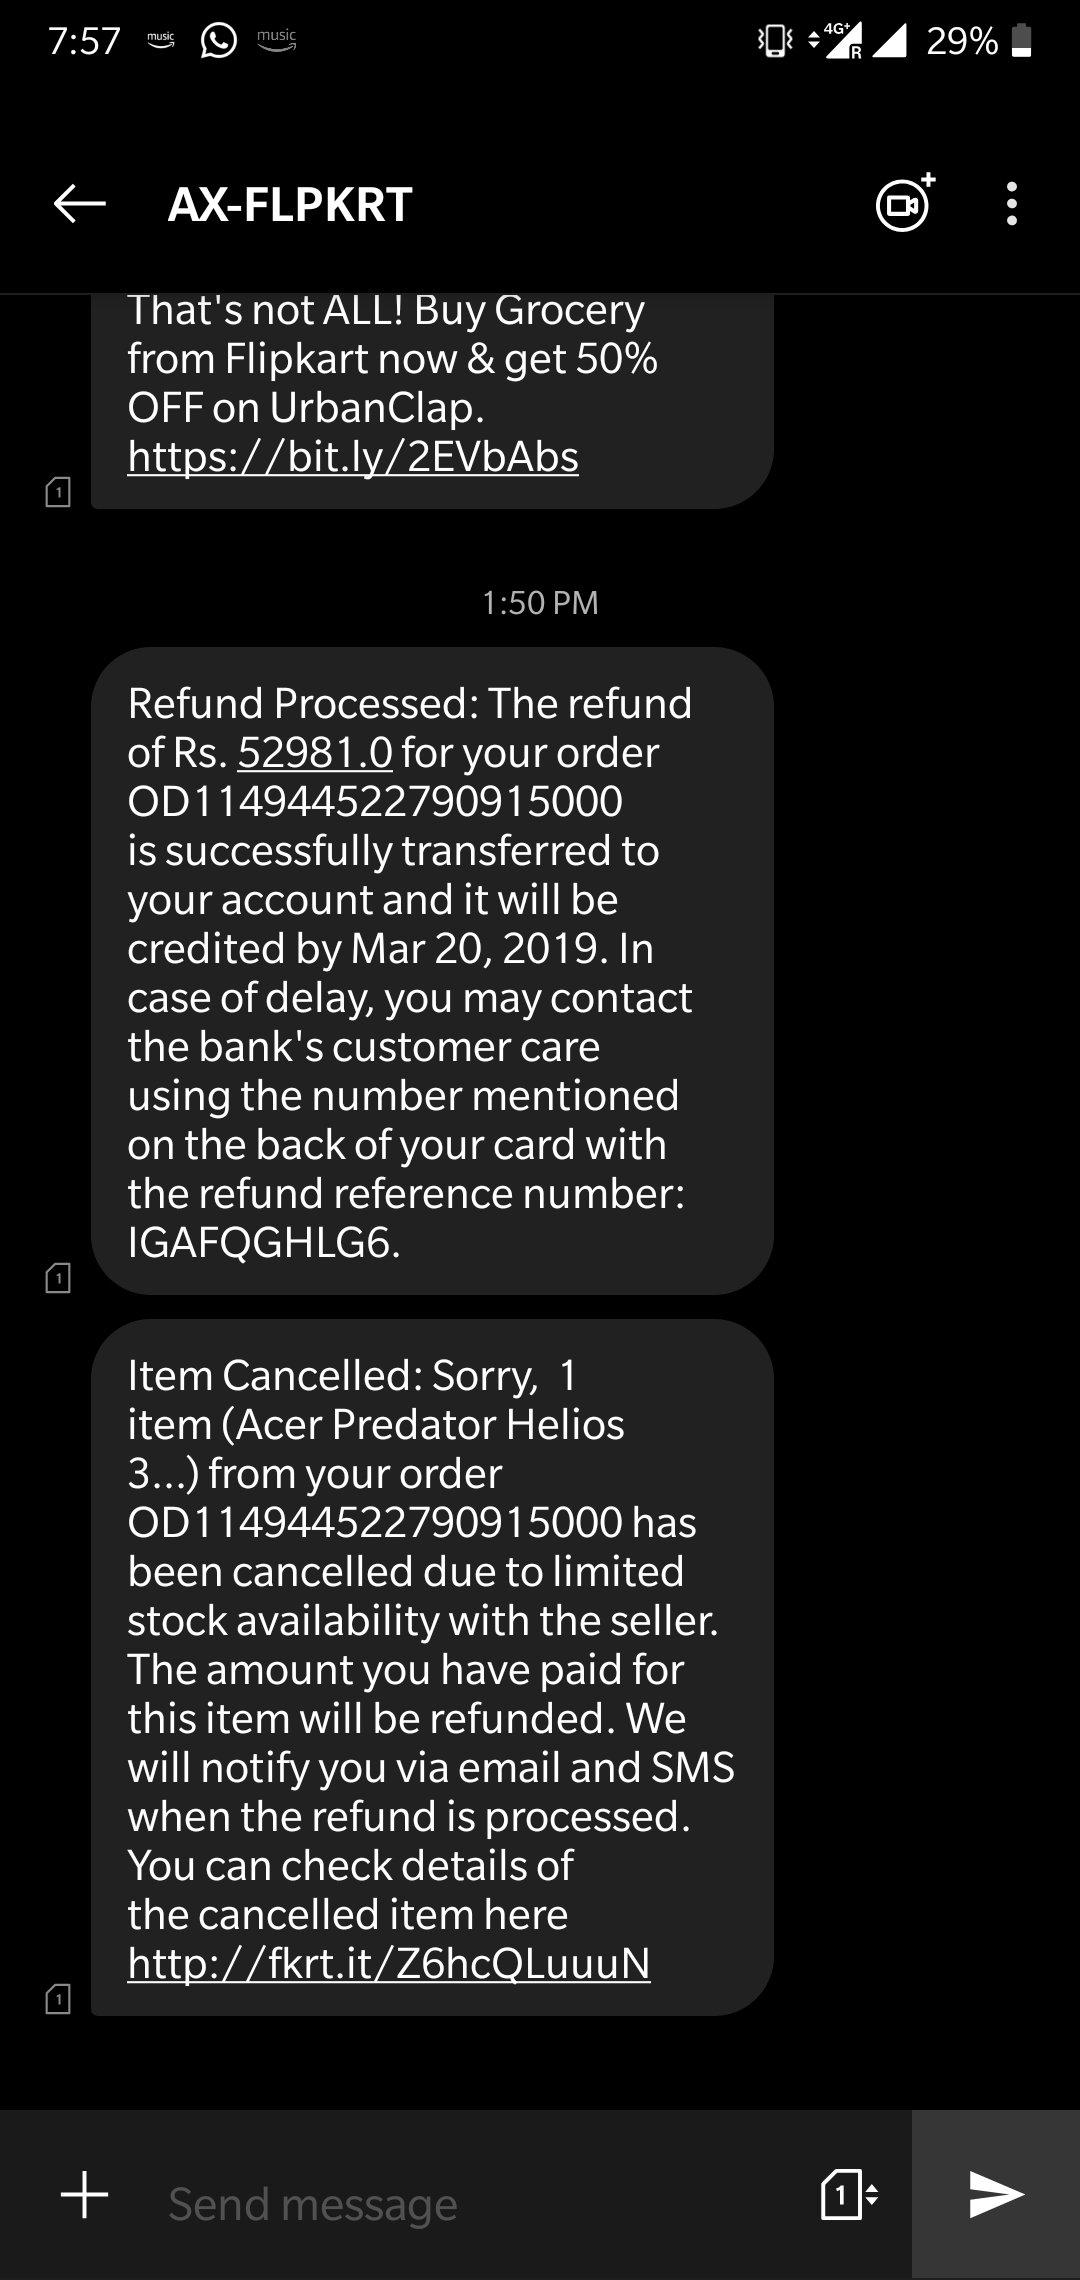Open the three-dot overflow menu
This screenshot has width=1080, height=2280.
[x=1012, y=204]
